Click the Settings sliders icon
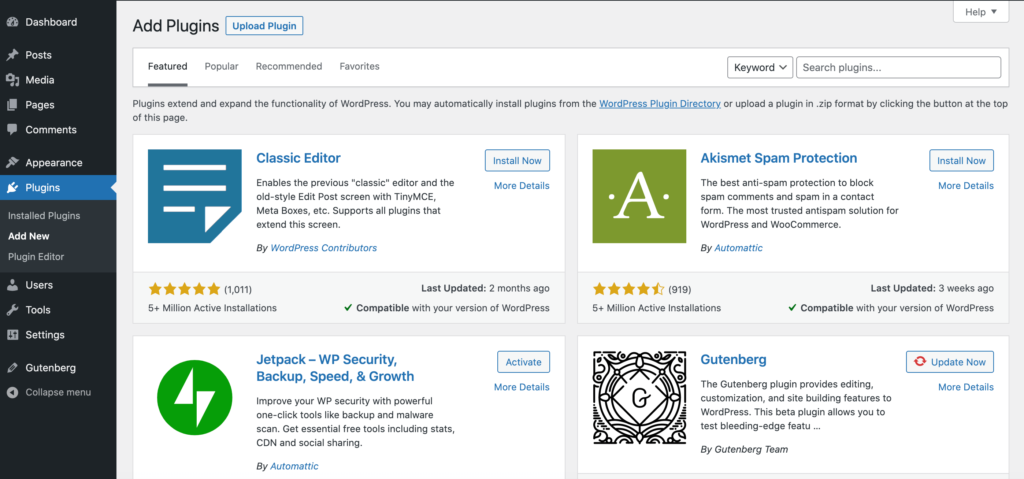This screenshot has width=1024, height=479. [x=12, y=335]
